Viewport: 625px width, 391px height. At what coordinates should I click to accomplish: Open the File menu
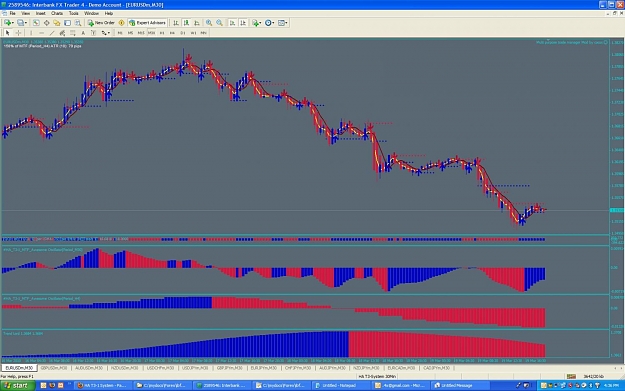12,13
